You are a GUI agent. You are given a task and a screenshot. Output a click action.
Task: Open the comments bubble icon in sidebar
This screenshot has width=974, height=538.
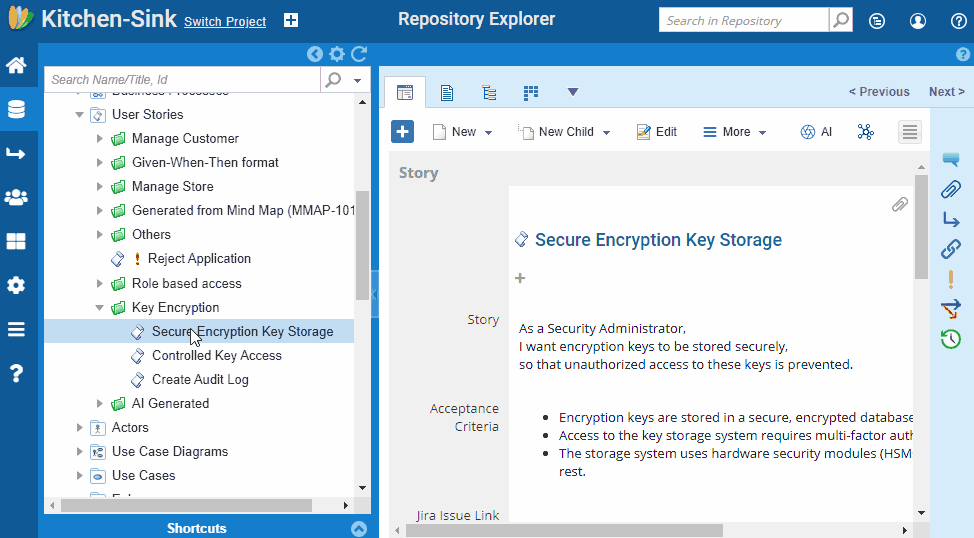pyautogui.click(x=950, y=160)
